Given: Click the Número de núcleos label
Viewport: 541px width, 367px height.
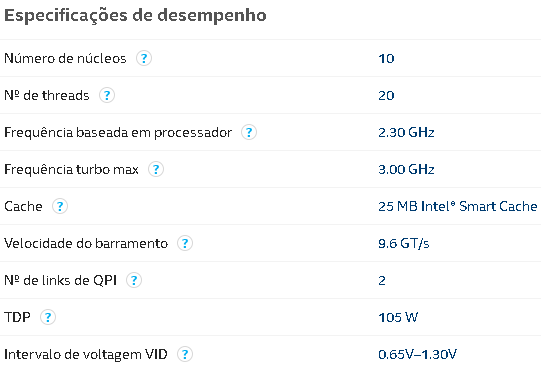Looking at the screenshot, I should click(x=65, y=58).
